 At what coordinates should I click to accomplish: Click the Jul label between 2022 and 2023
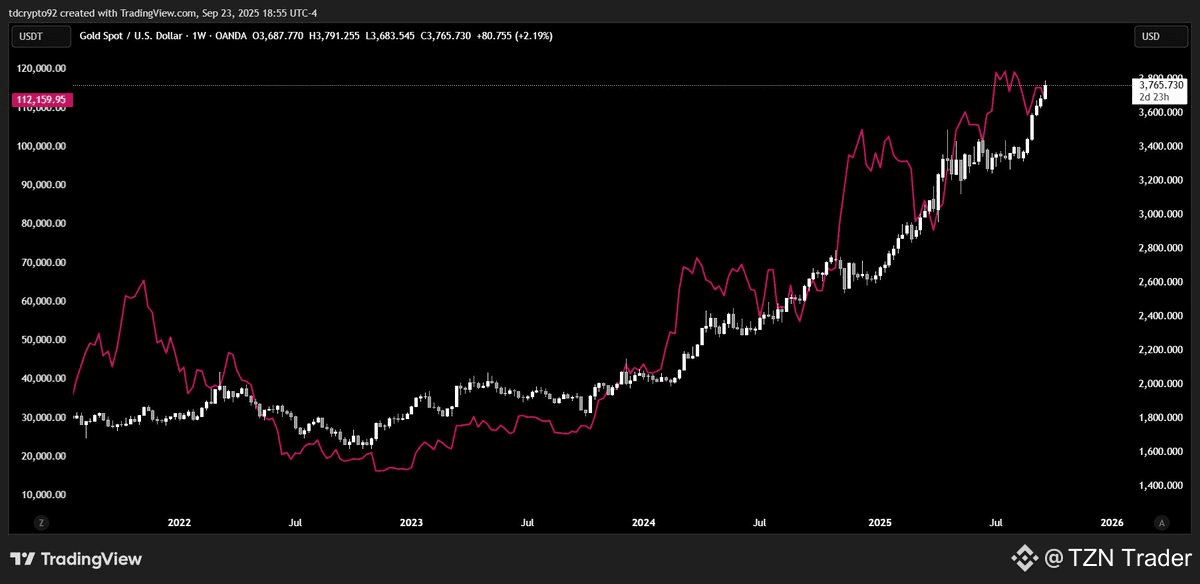click(295, 523)
